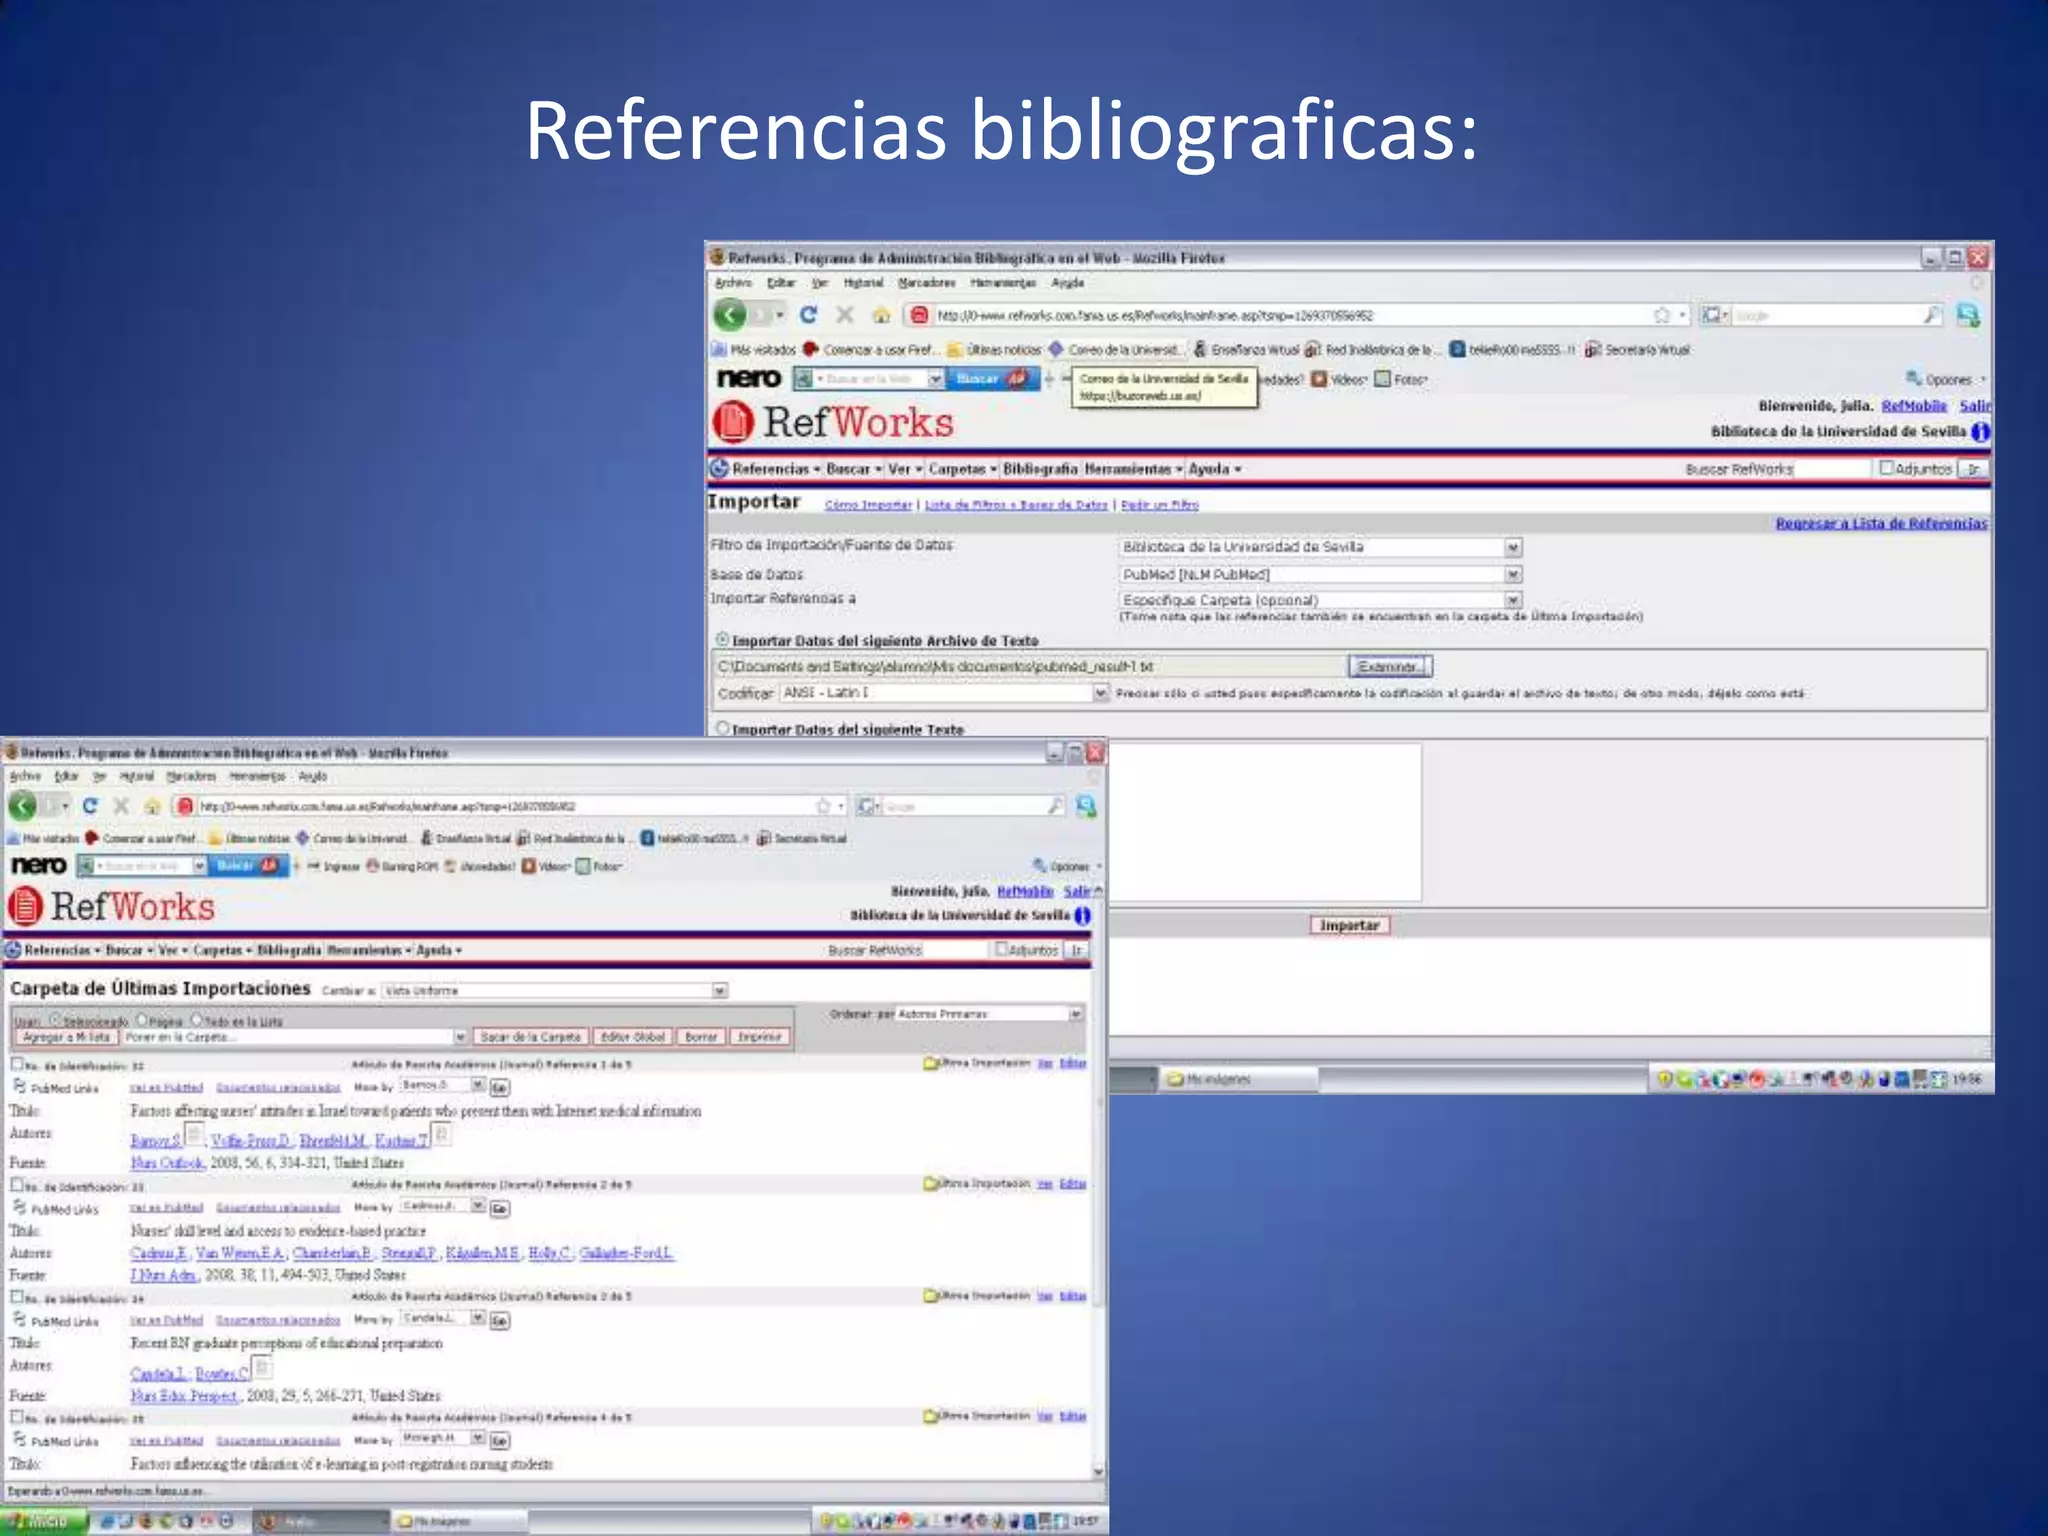Open Buscar menu in Carpeta window

point(129,950)
